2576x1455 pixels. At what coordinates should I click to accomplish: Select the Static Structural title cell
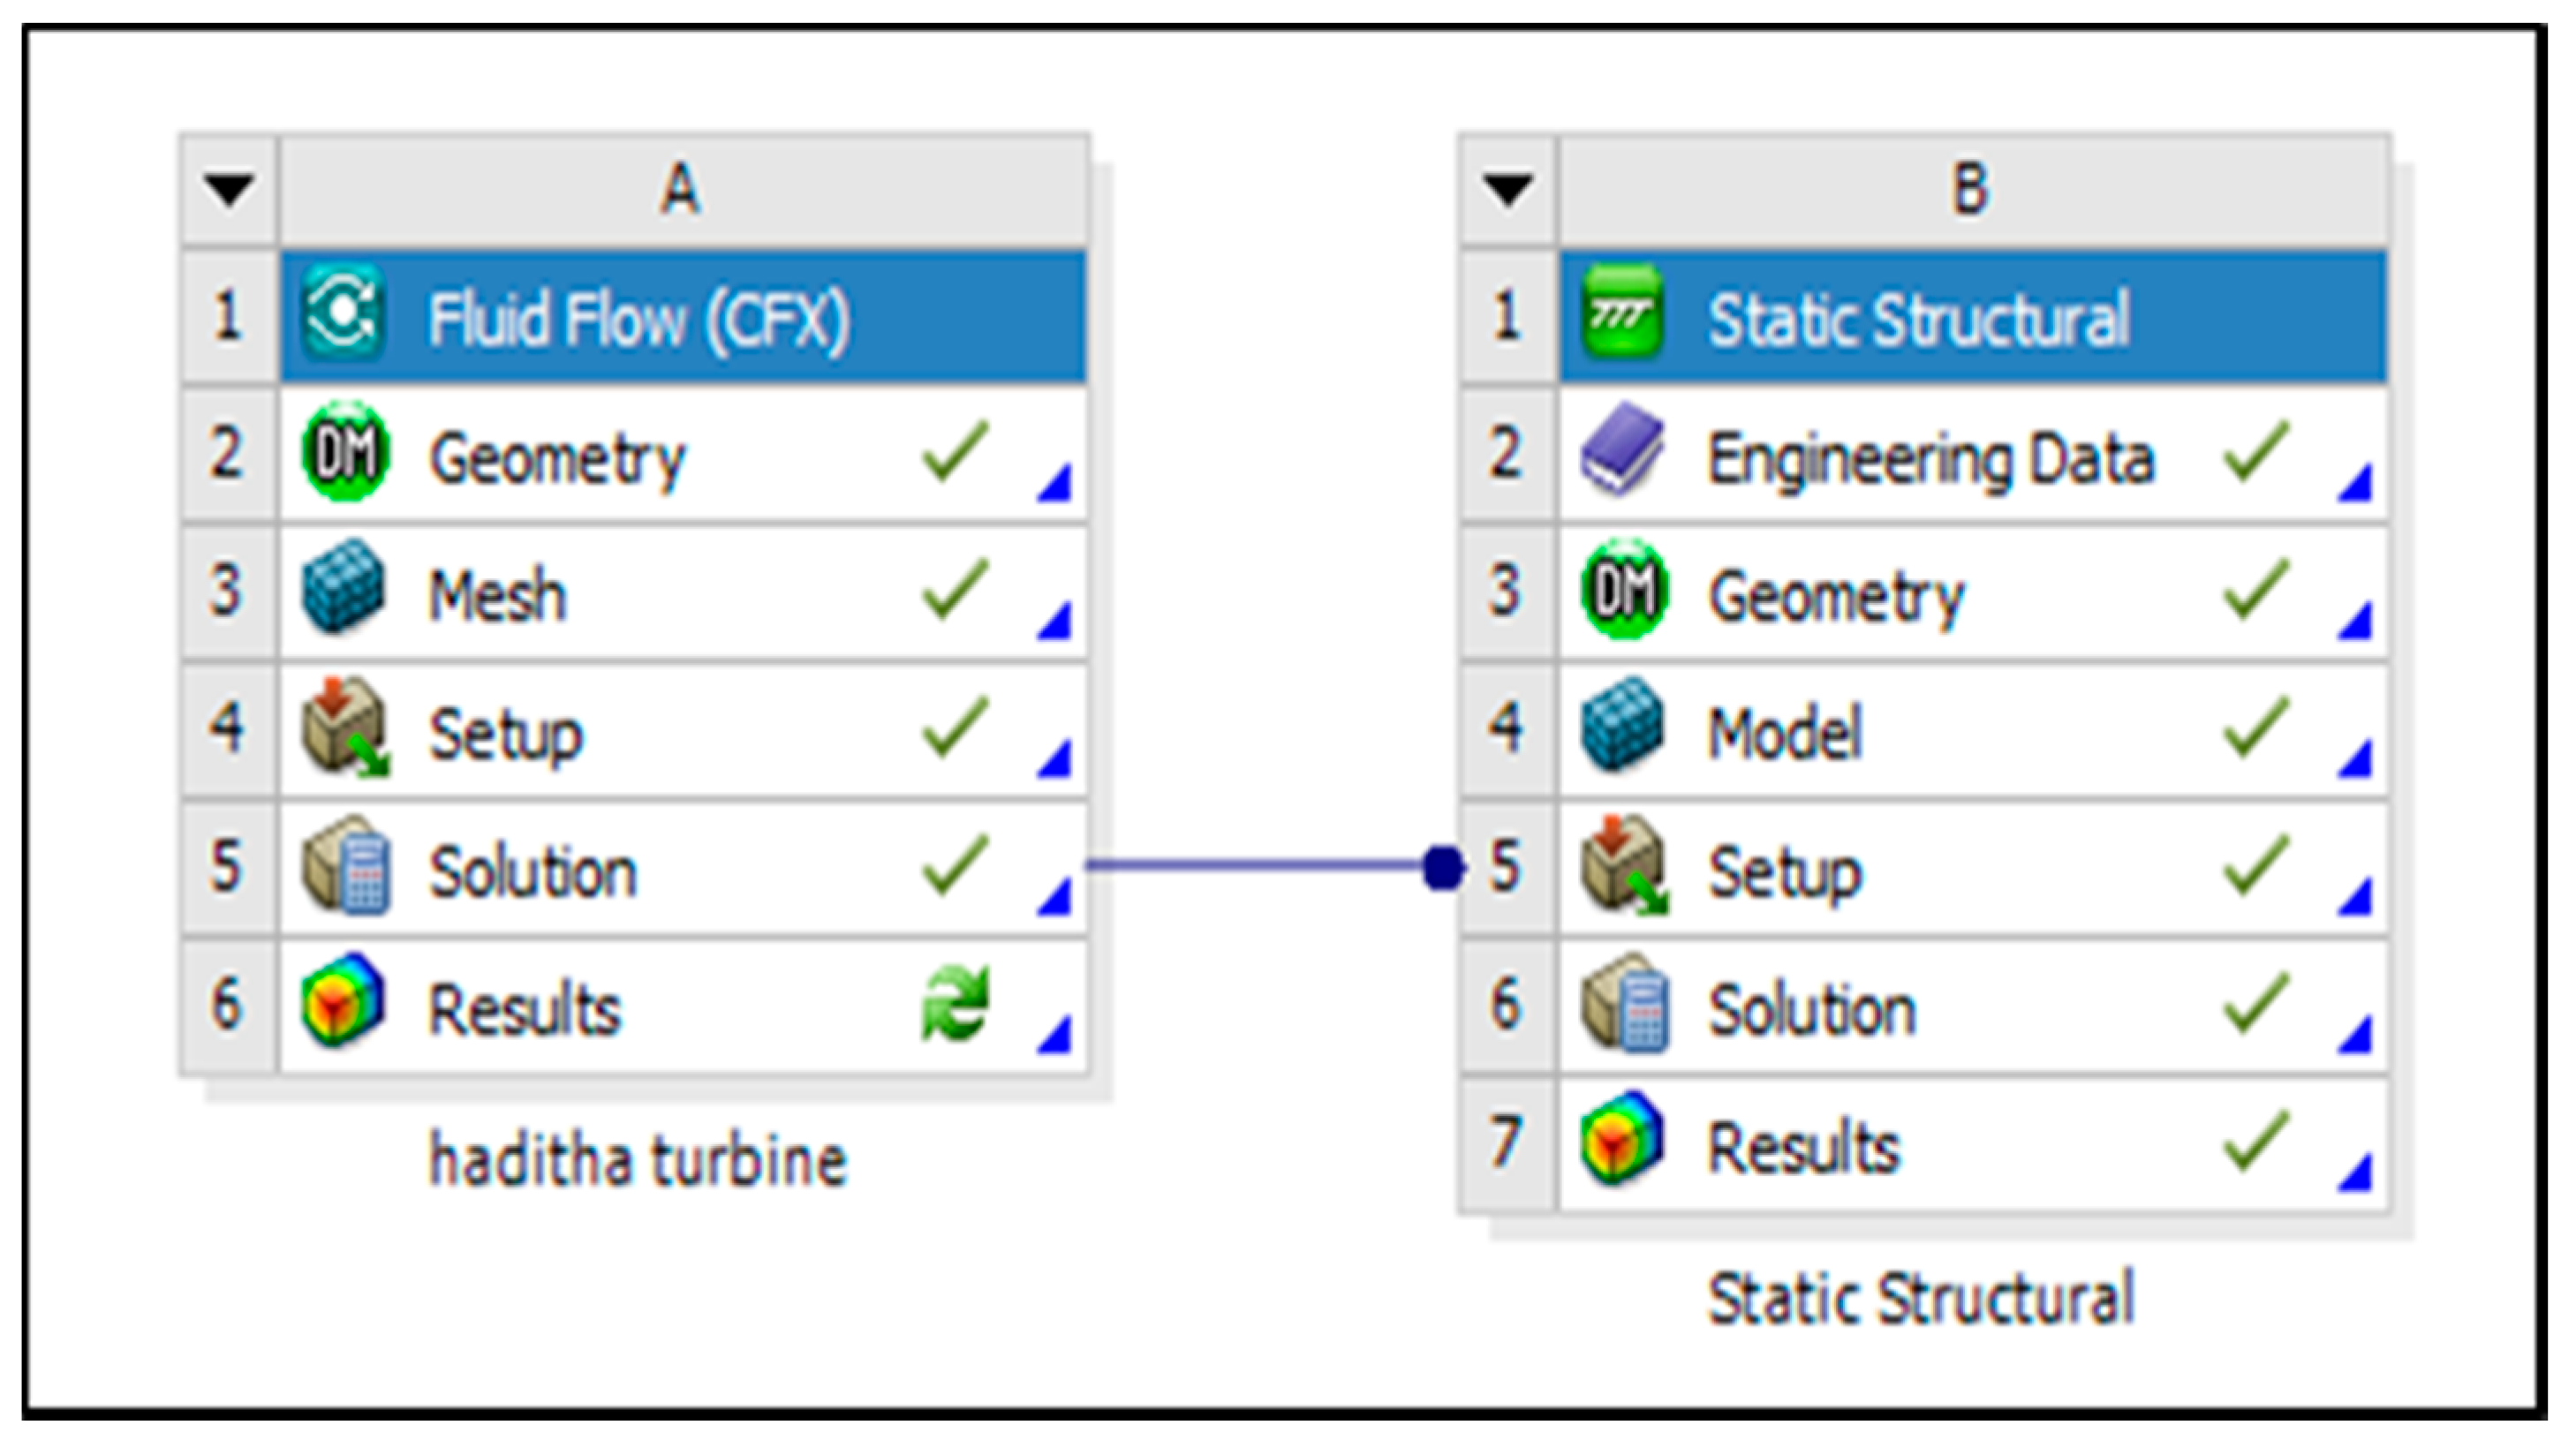click(x=1918, y=320)
